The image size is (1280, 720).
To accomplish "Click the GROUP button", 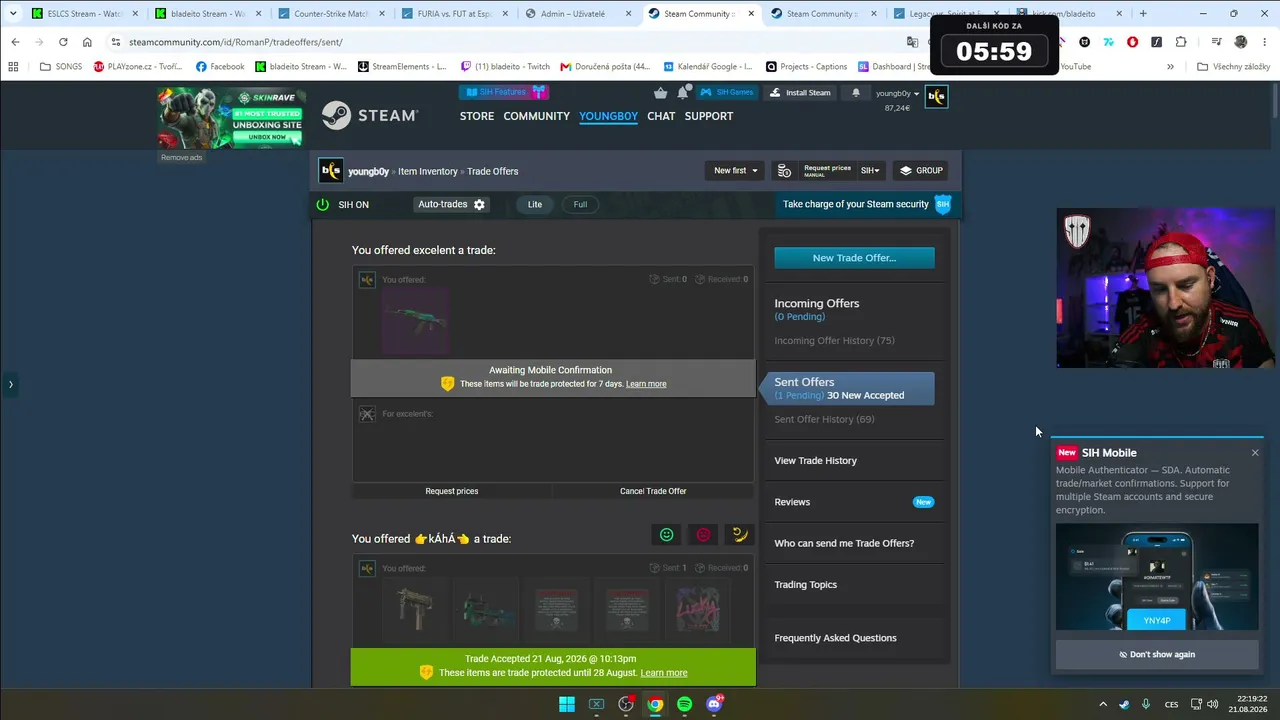I will coord(921,171).
